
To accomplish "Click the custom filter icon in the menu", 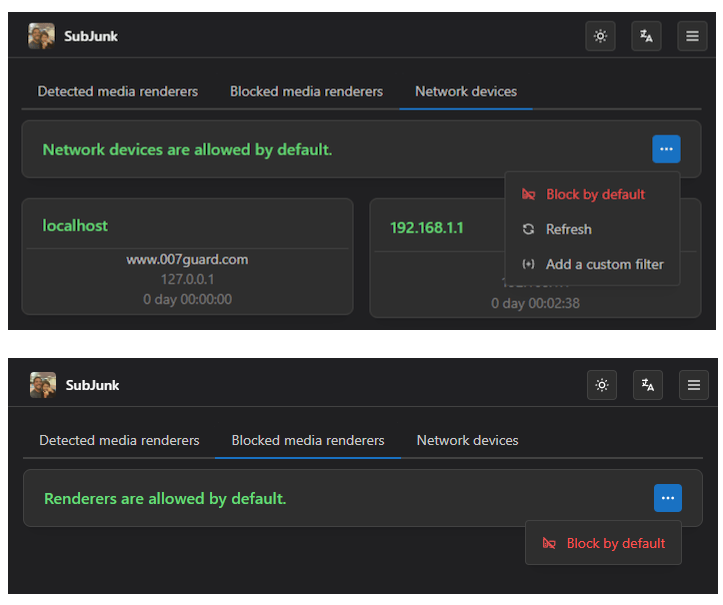I will click(x=529, y=264).
